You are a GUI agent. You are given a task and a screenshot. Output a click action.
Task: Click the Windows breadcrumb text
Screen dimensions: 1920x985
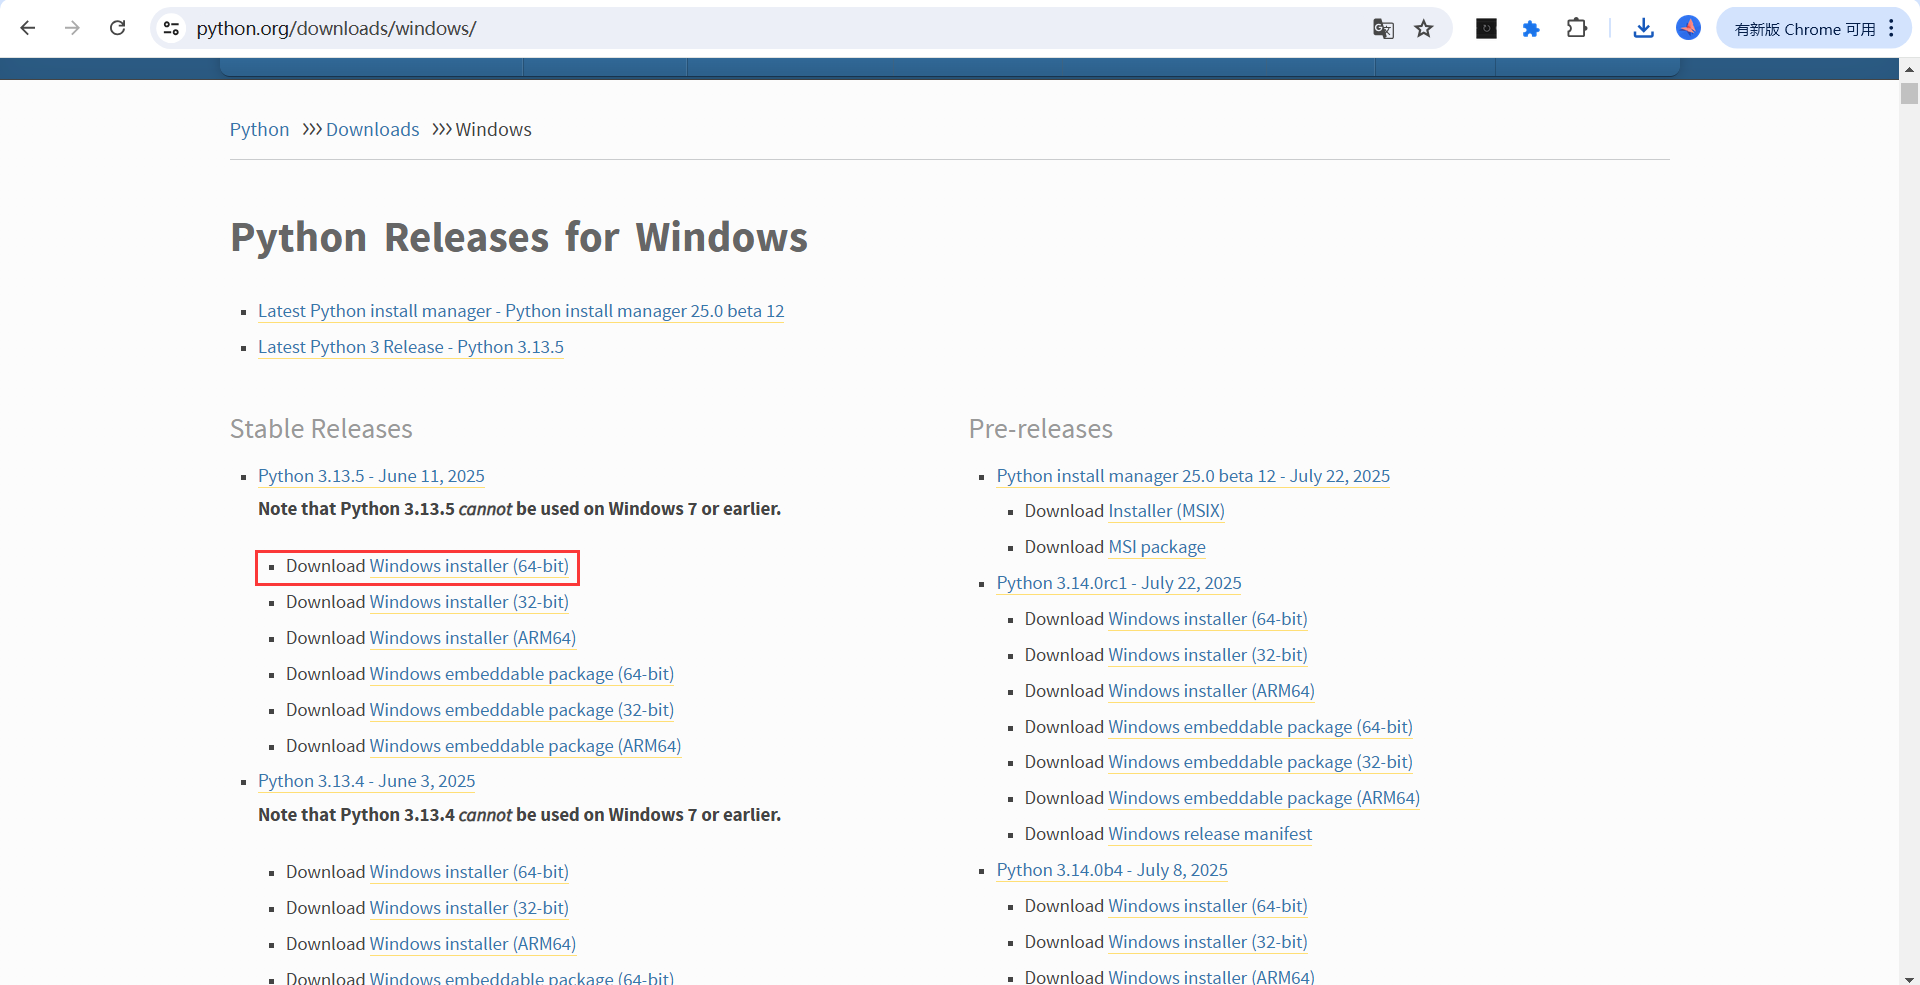494,129
